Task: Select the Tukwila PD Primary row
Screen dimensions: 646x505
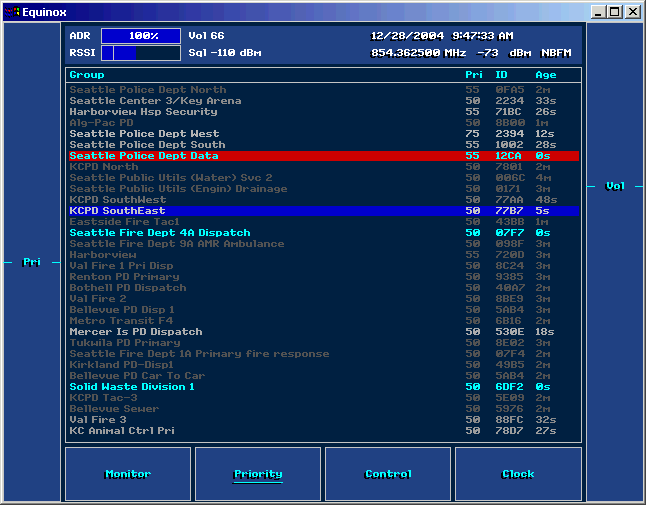Action: coord(324,343)
